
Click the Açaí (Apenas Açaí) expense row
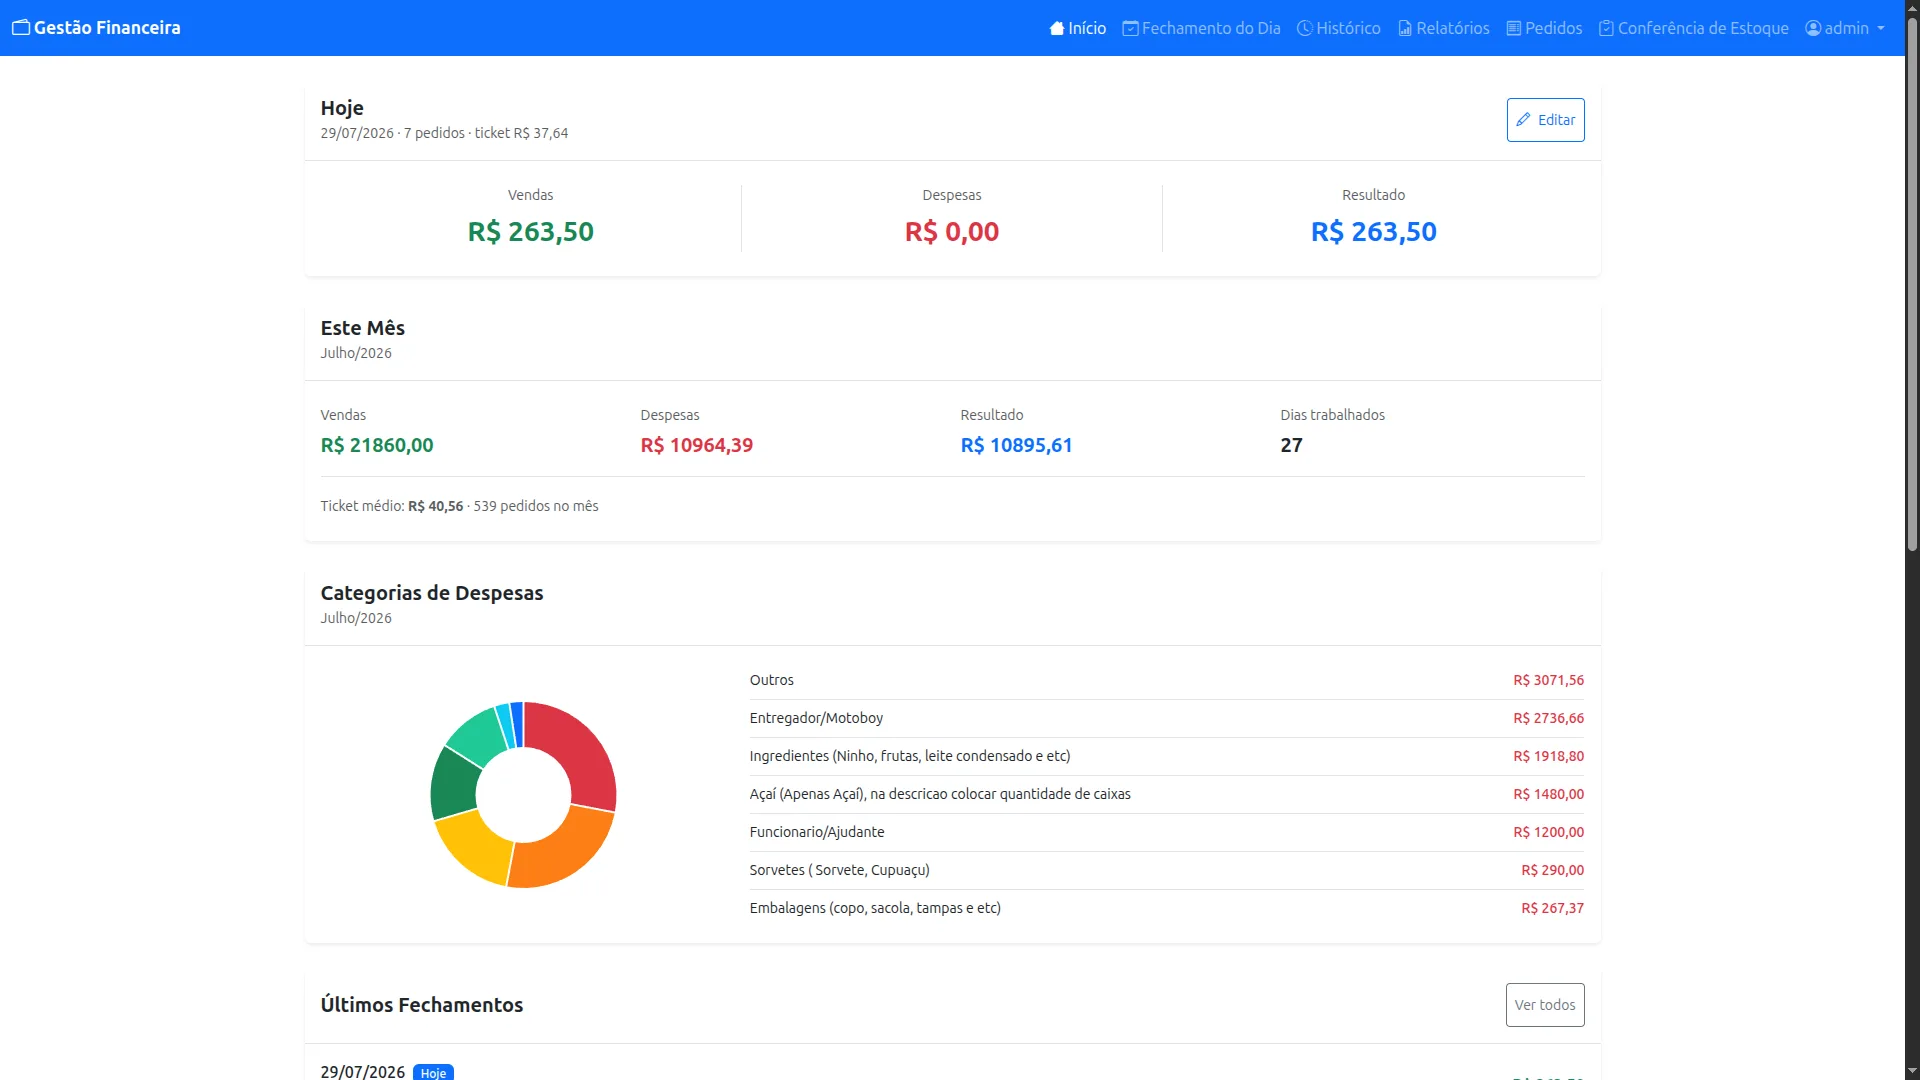click(x=1166, y=794)
